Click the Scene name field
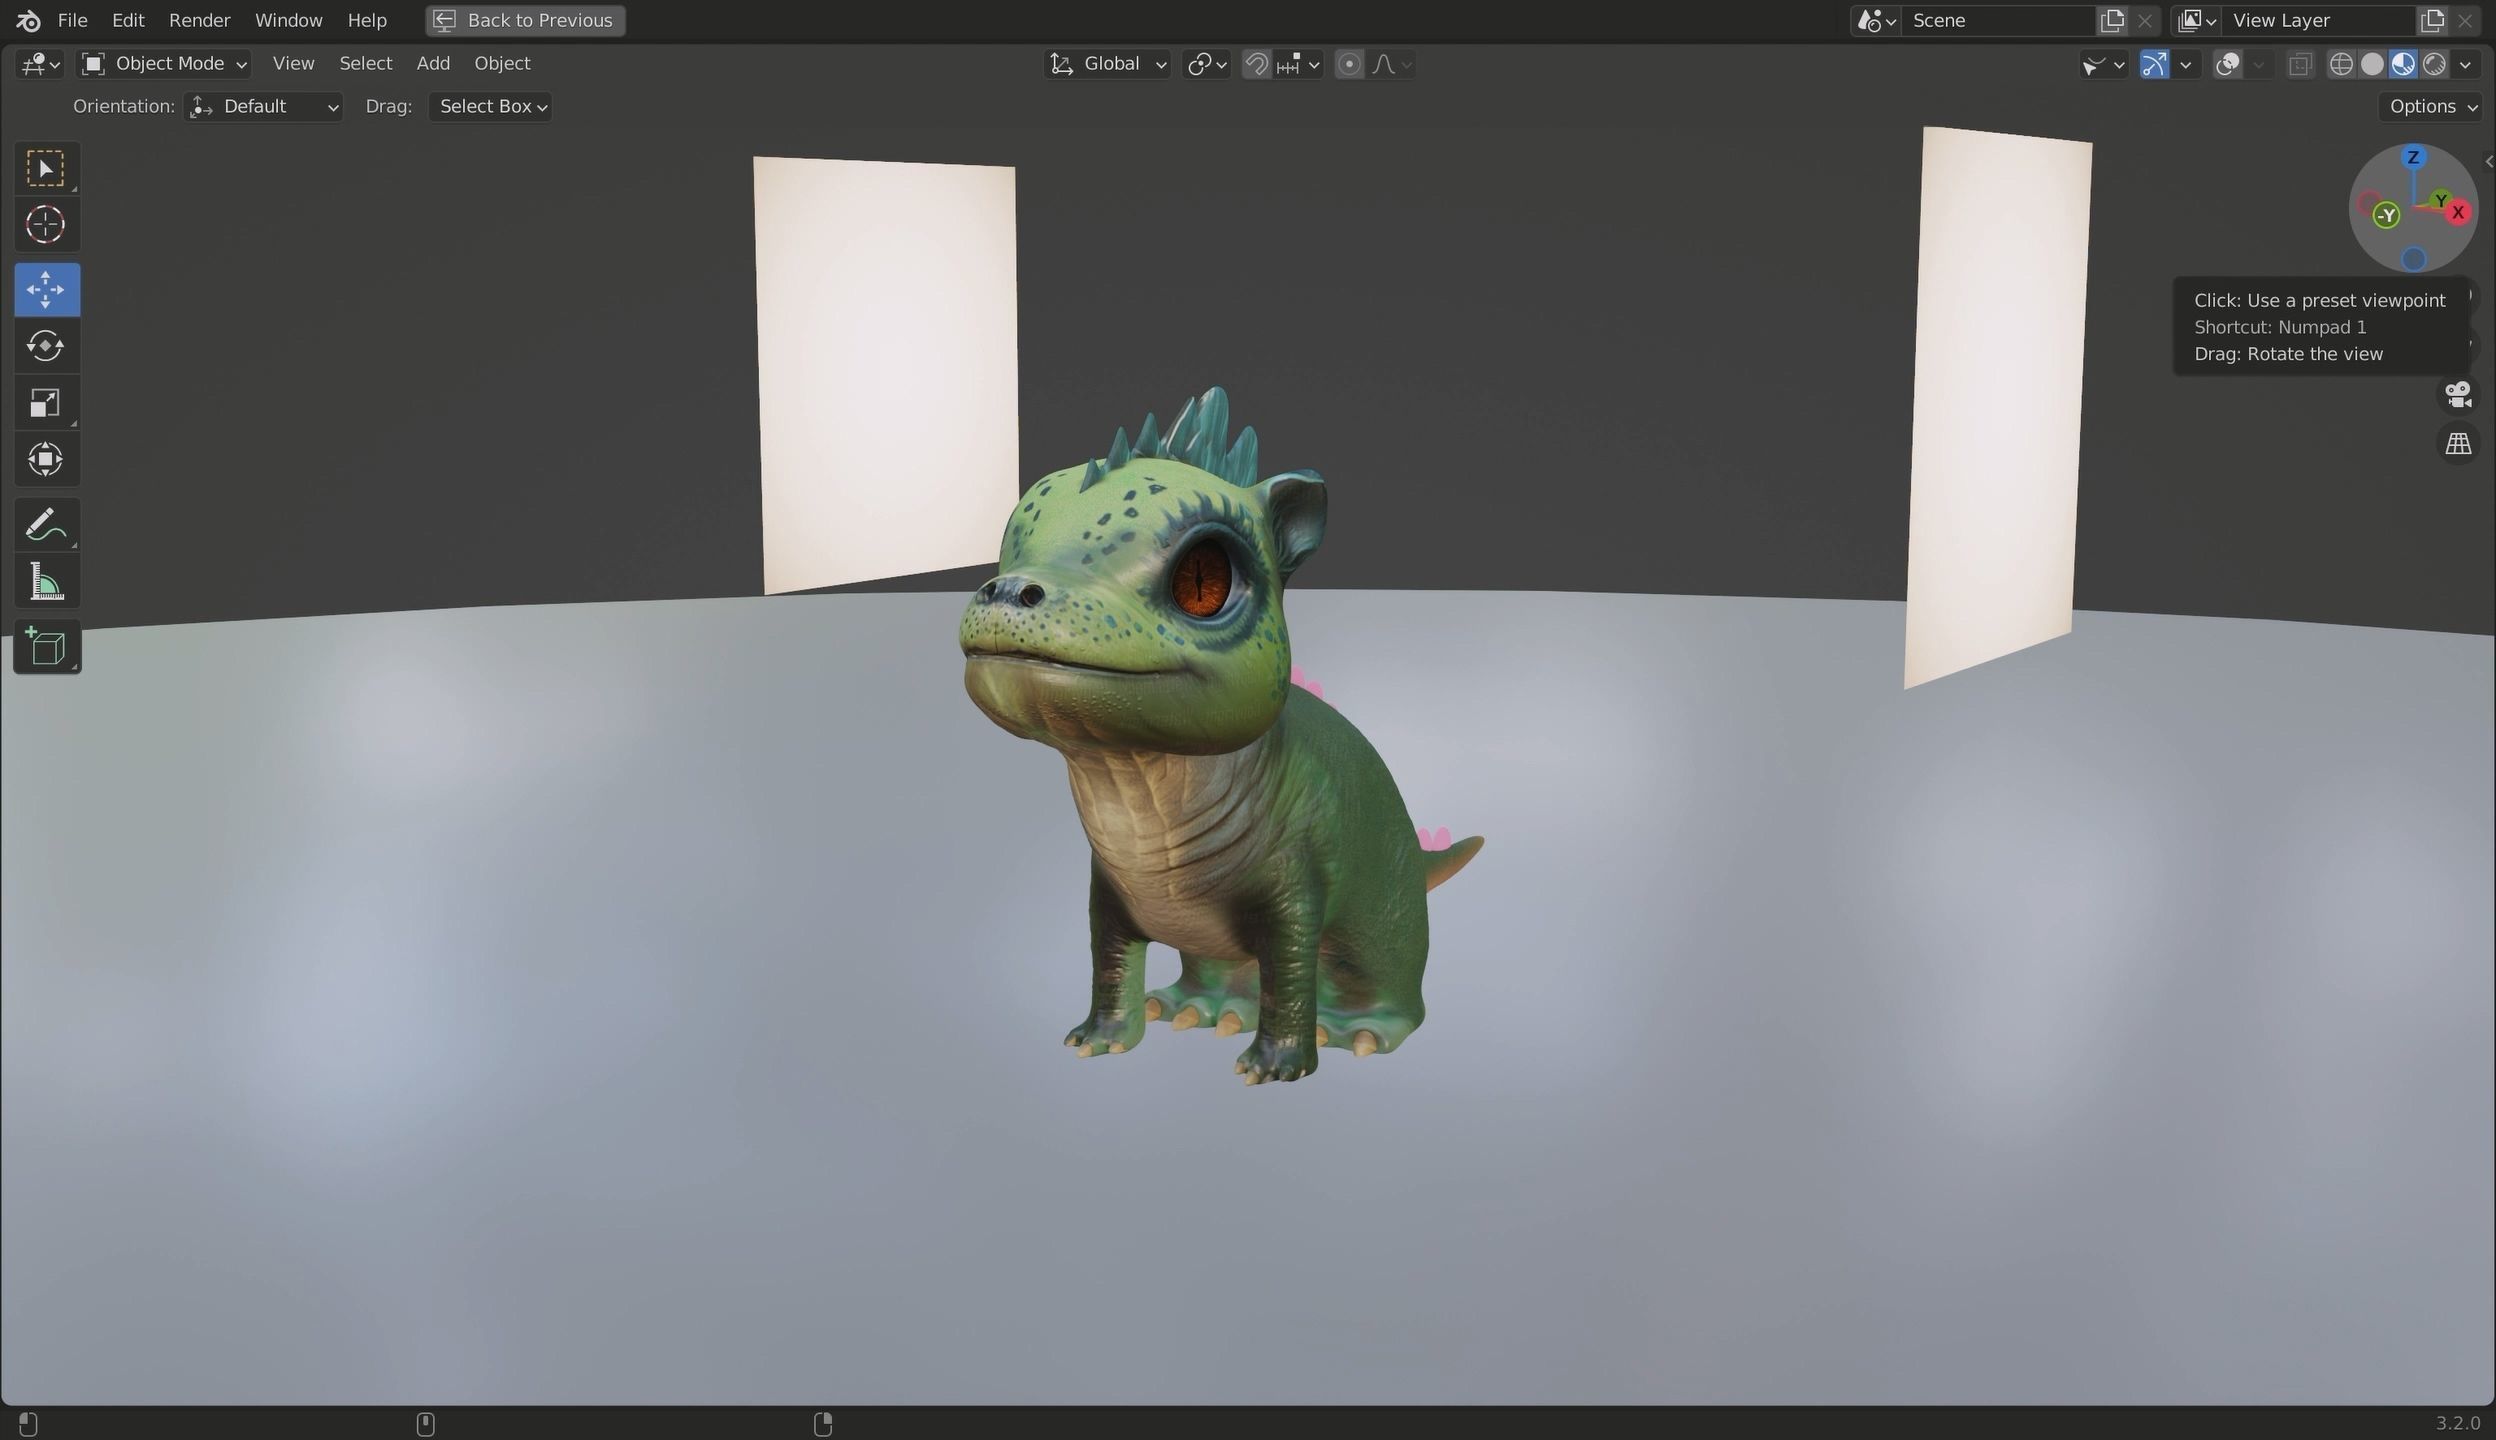 (x=1997, y=20)
